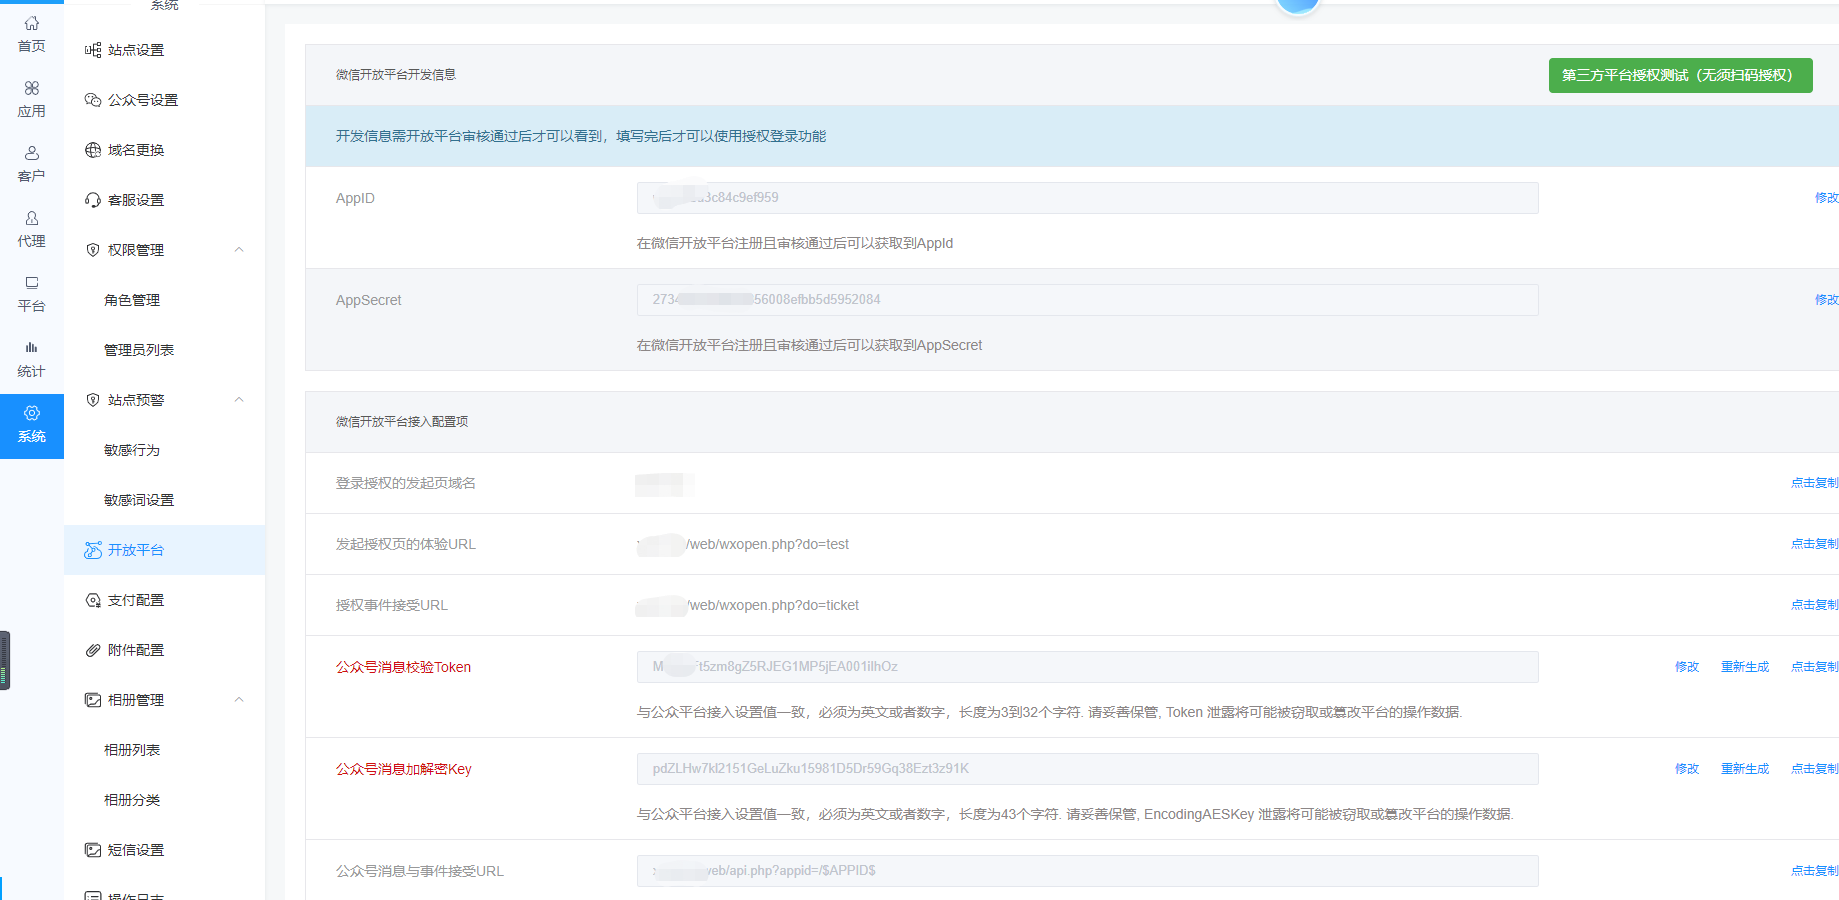The height and width of the screenshot is (900, 1839).
Task: Click 修改 link beside AppID
Action: 1826,198
